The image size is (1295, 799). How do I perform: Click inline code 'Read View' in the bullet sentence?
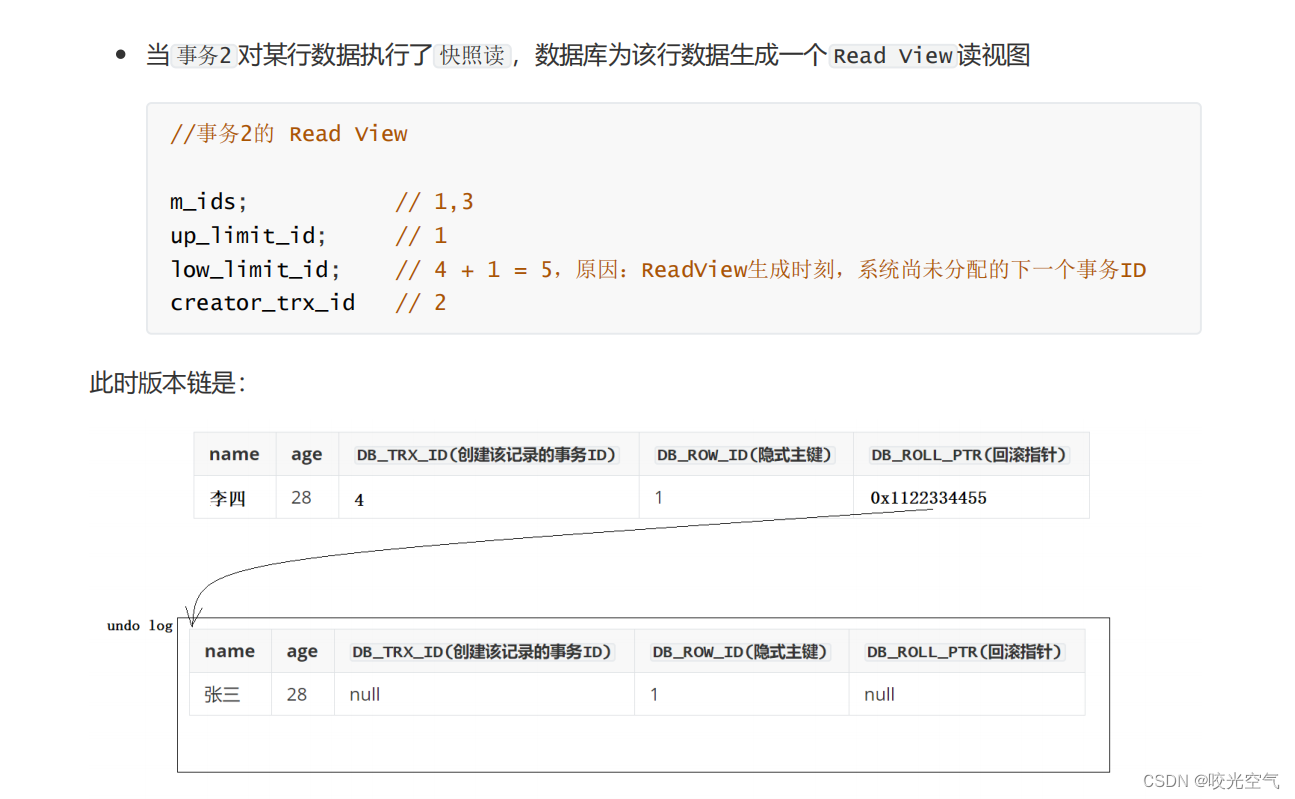pyautogui.click(x=892, y=56)
